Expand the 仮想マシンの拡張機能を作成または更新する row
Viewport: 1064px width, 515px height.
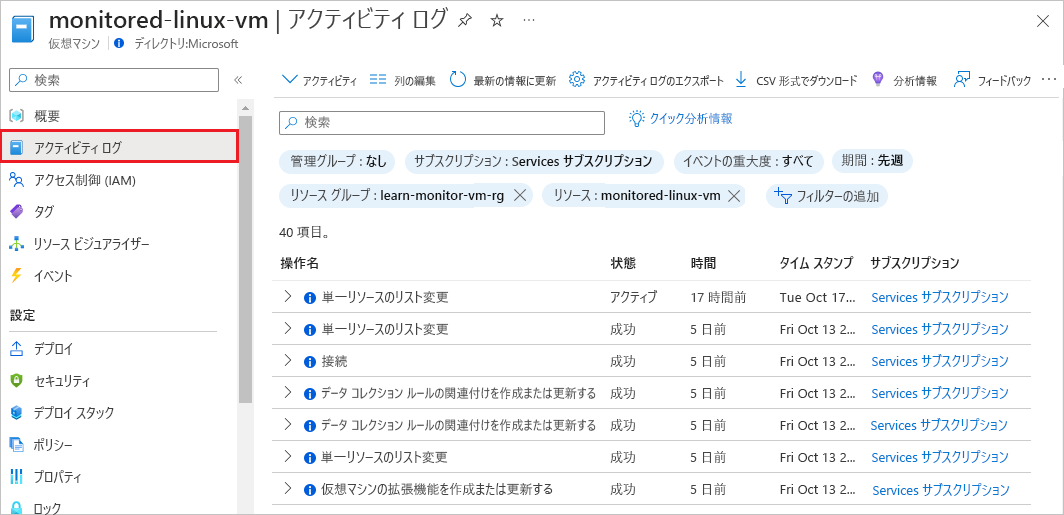(x=288, y=489)
